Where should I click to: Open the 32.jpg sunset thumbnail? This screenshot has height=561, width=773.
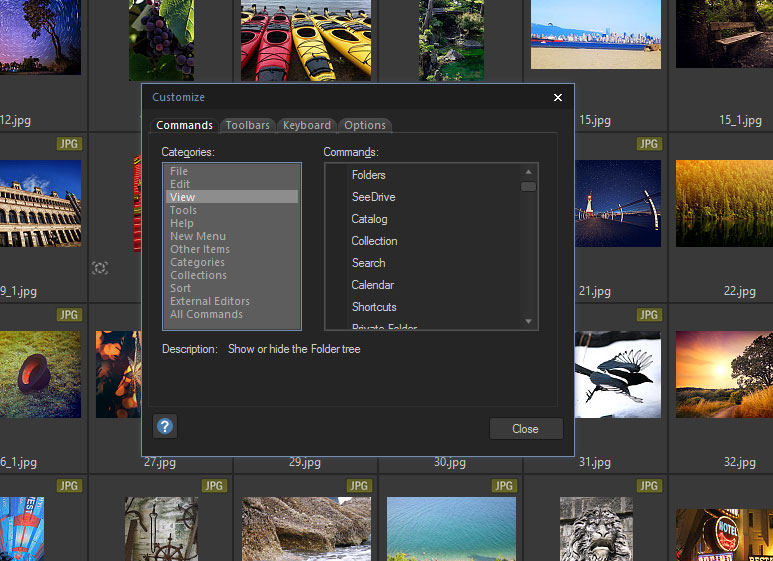[x=724, y=374]
